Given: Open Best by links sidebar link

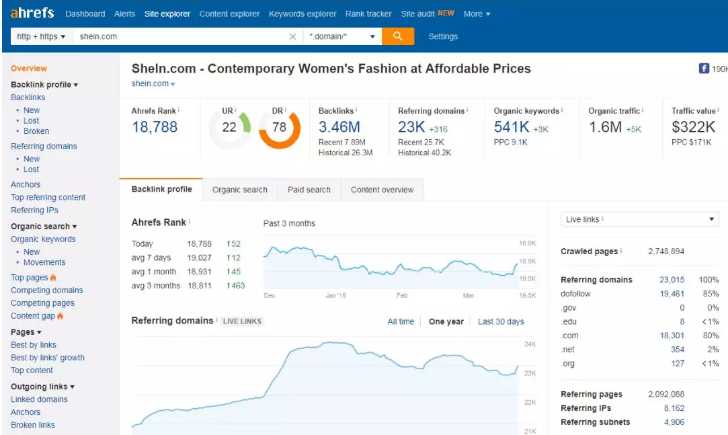Looking at the screenshot, I should pyautogui.click(x=33, y=344).
